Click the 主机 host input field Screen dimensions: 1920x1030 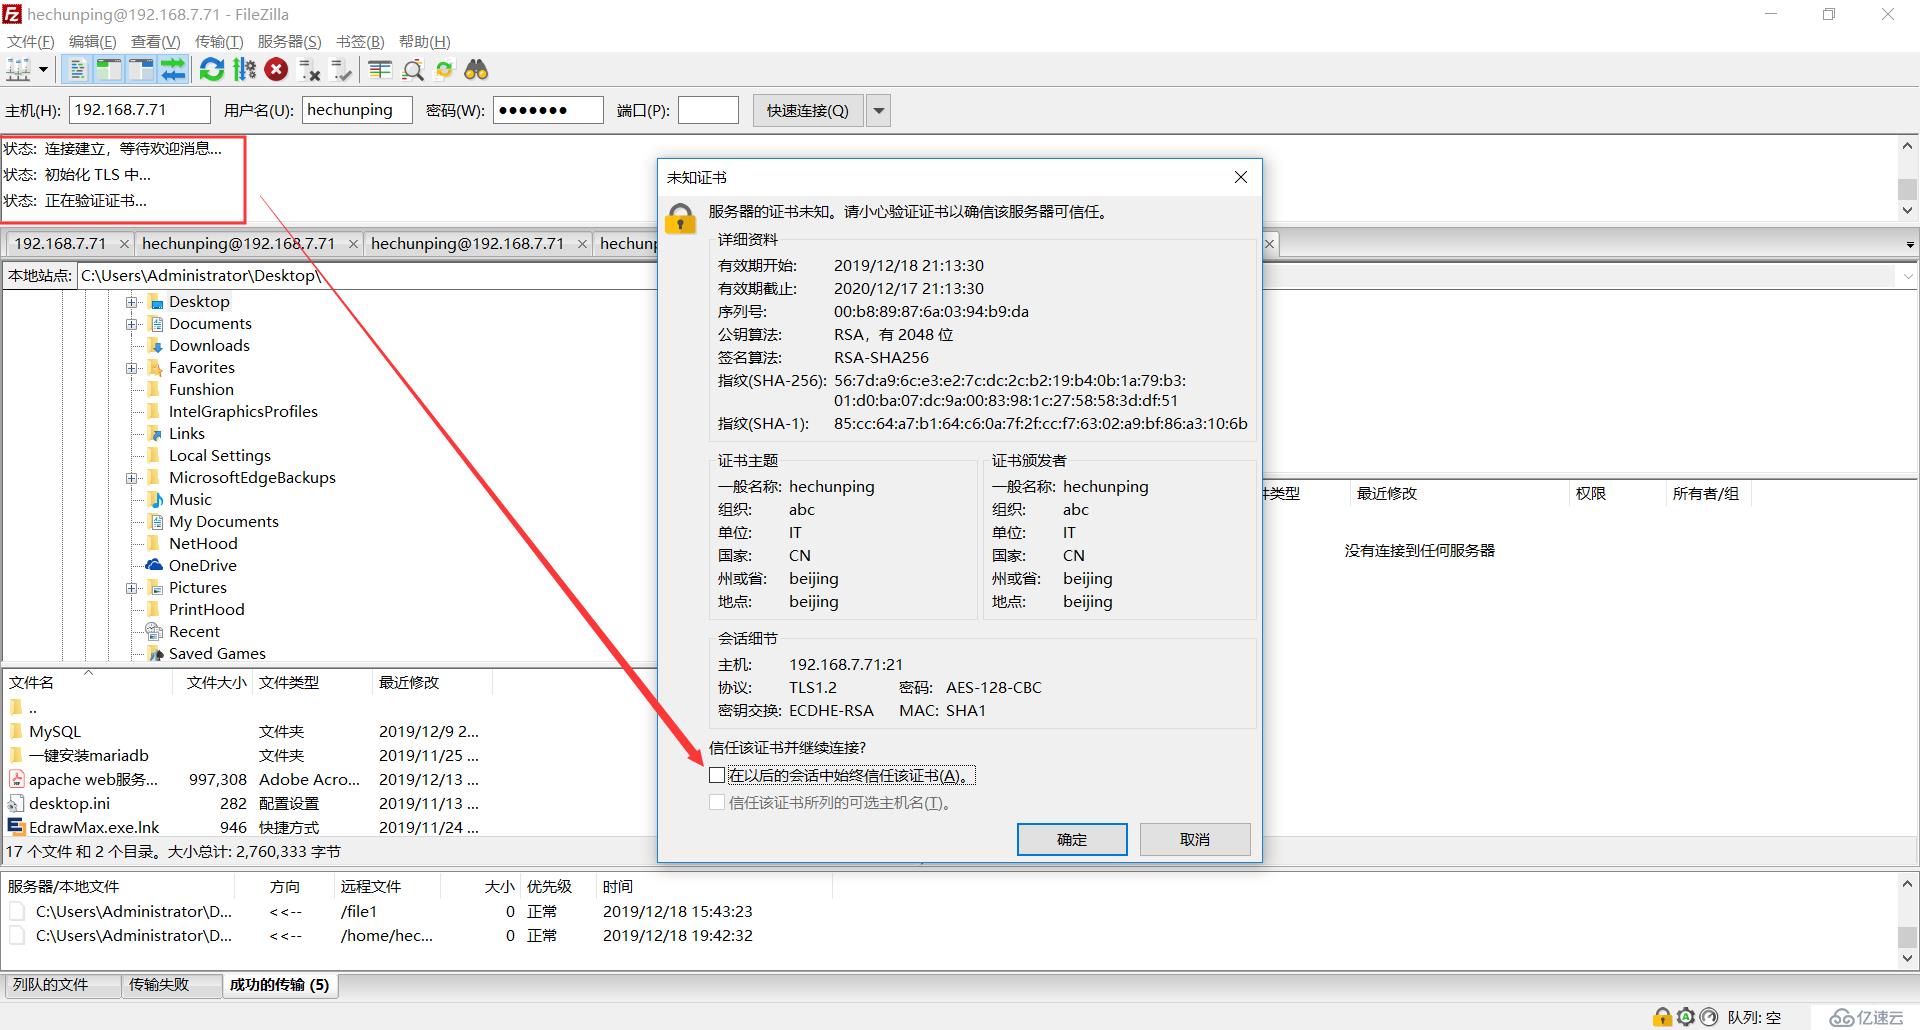(140, 110)
